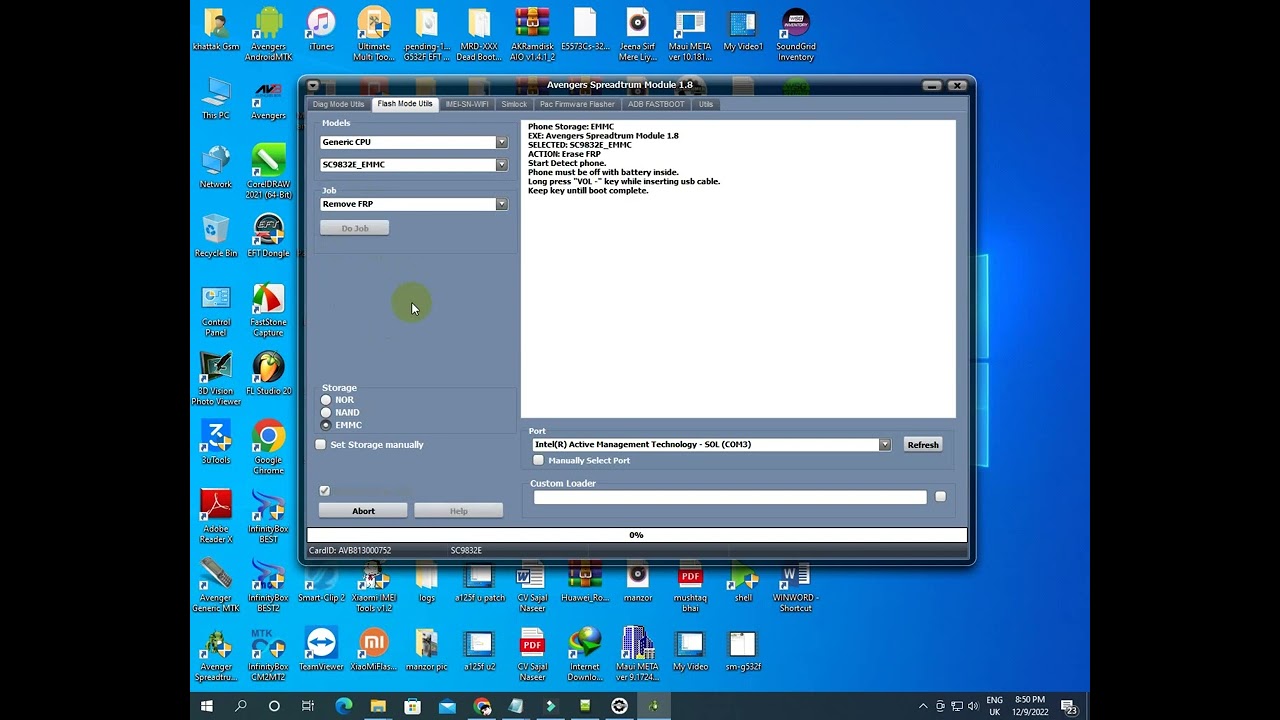1280x720 pixels.
Task: Open Google Chrome desktop shortcut
Action: (268, 448)
